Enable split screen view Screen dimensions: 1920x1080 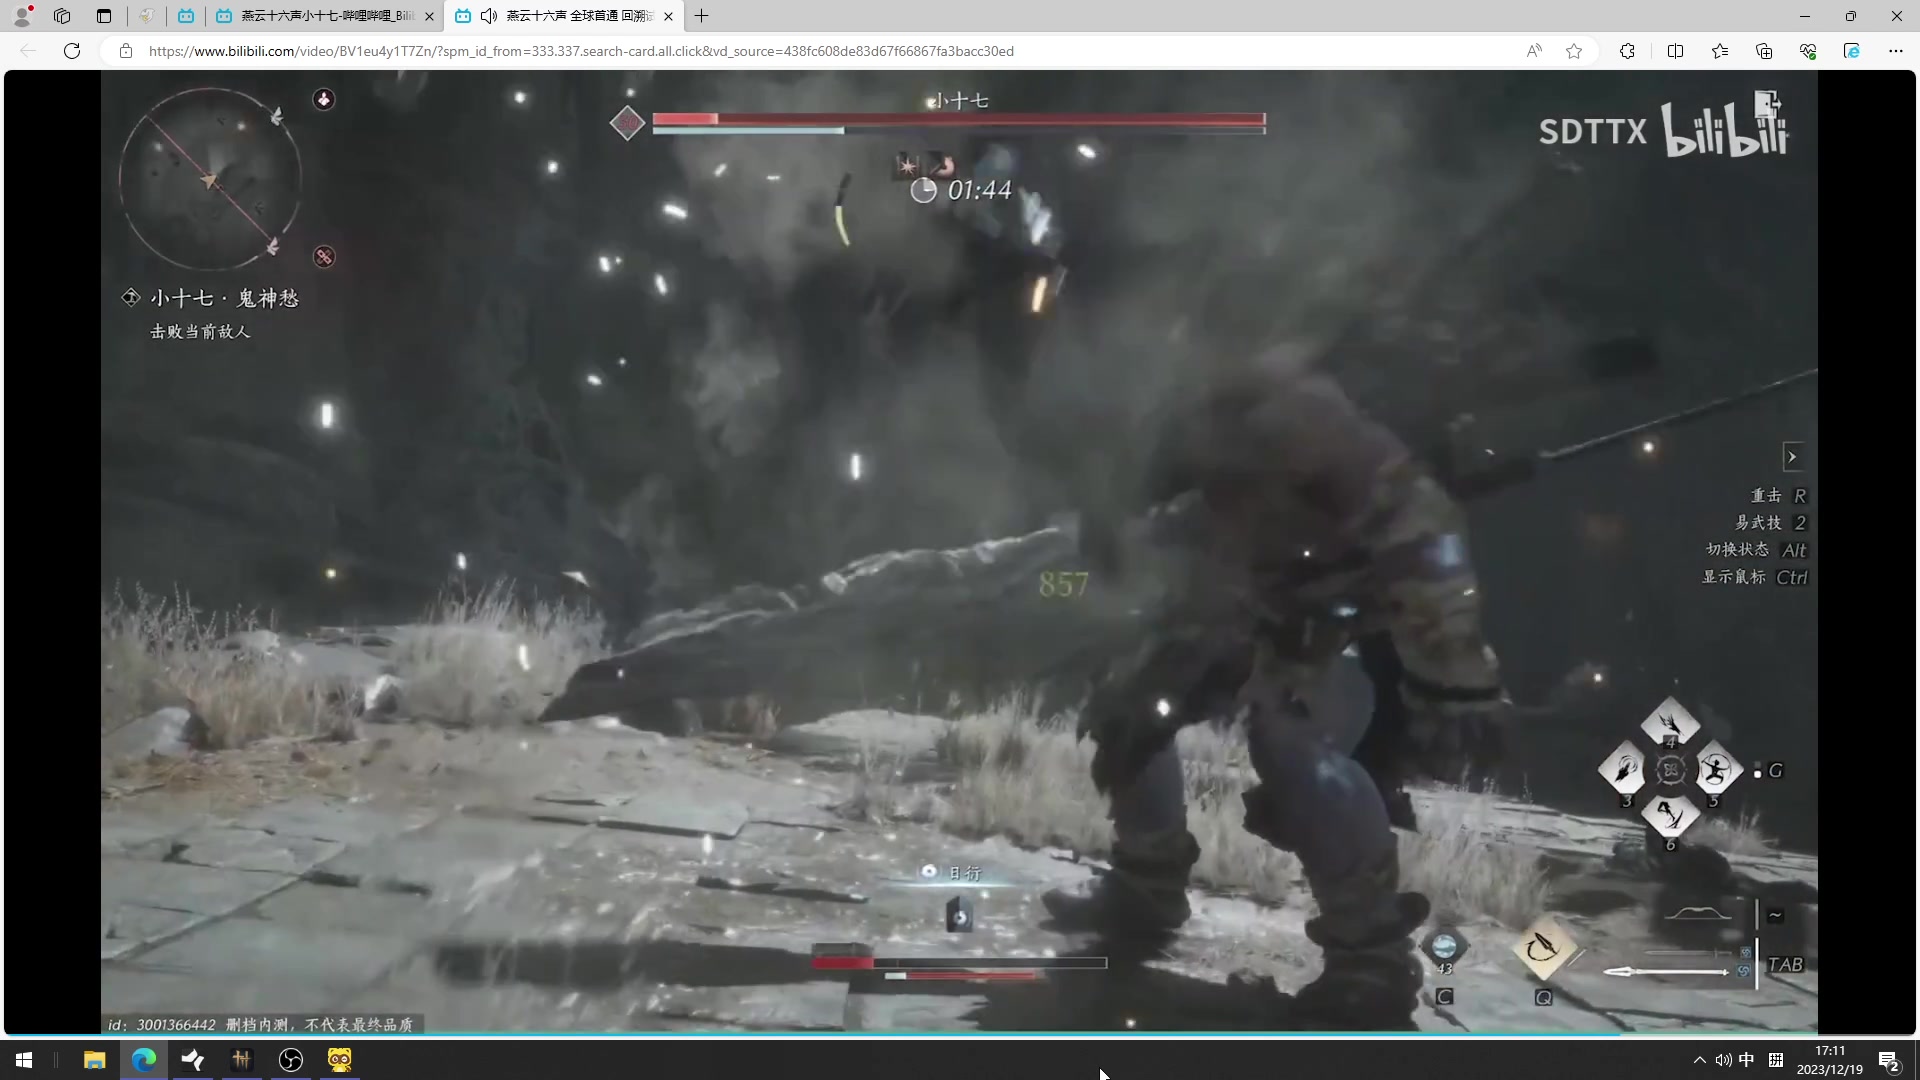tap(1675, 51)
